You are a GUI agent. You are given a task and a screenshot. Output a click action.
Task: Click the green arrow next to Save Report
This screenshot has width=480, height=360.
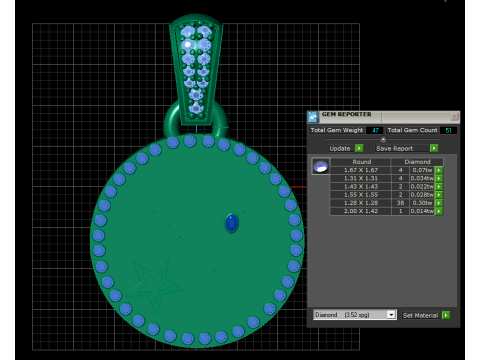(434, 148)
